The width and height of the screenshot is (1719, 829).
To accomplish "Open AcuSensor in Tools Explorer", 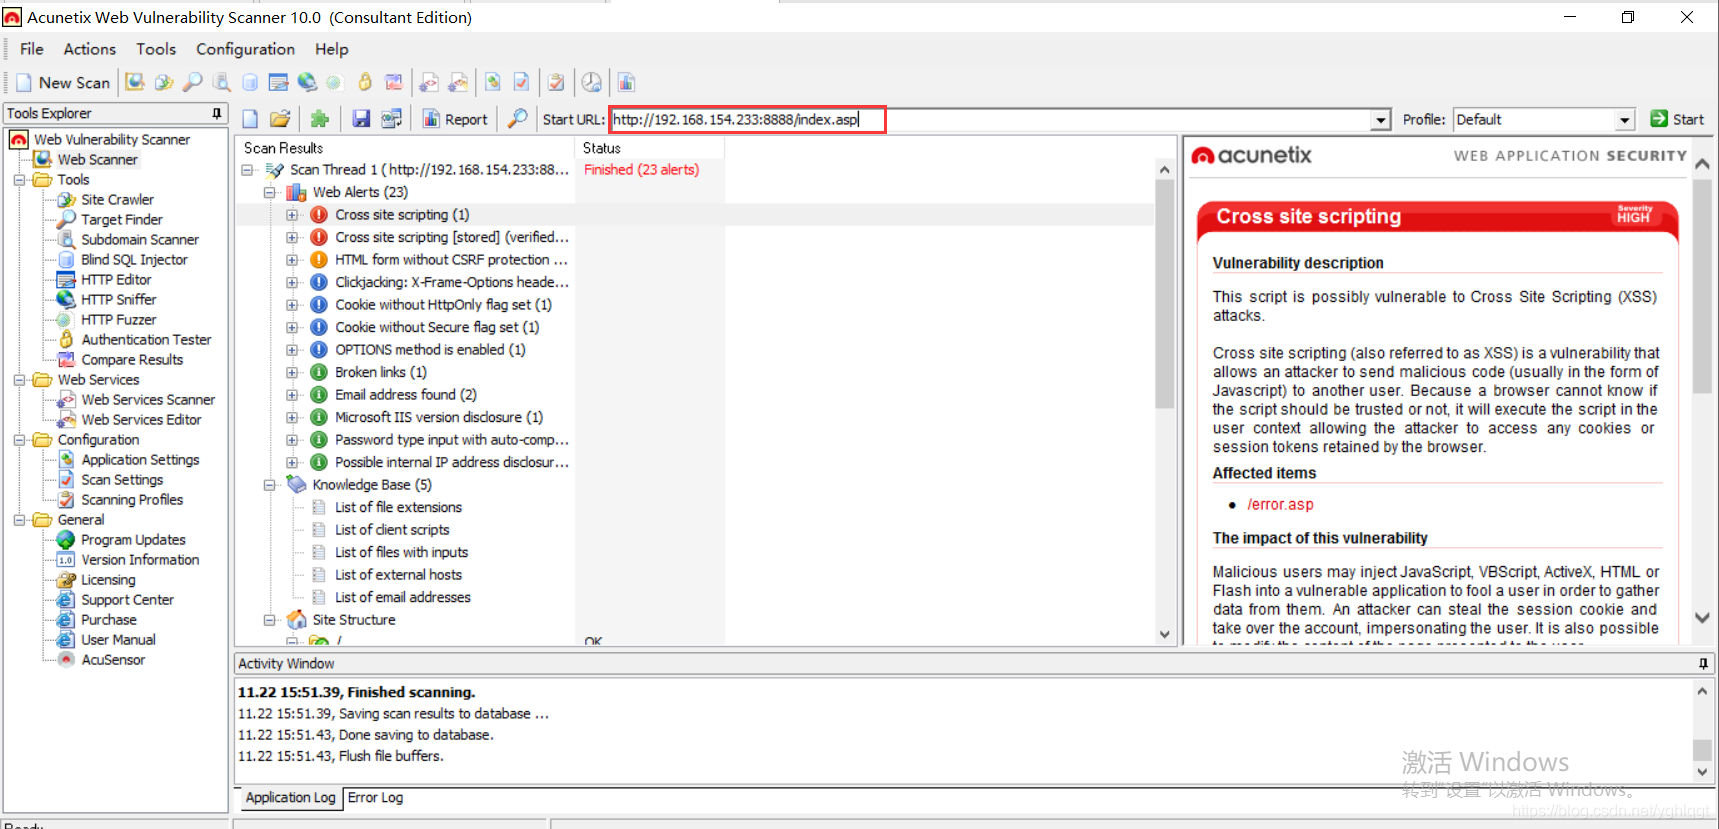I will [113, 660].
